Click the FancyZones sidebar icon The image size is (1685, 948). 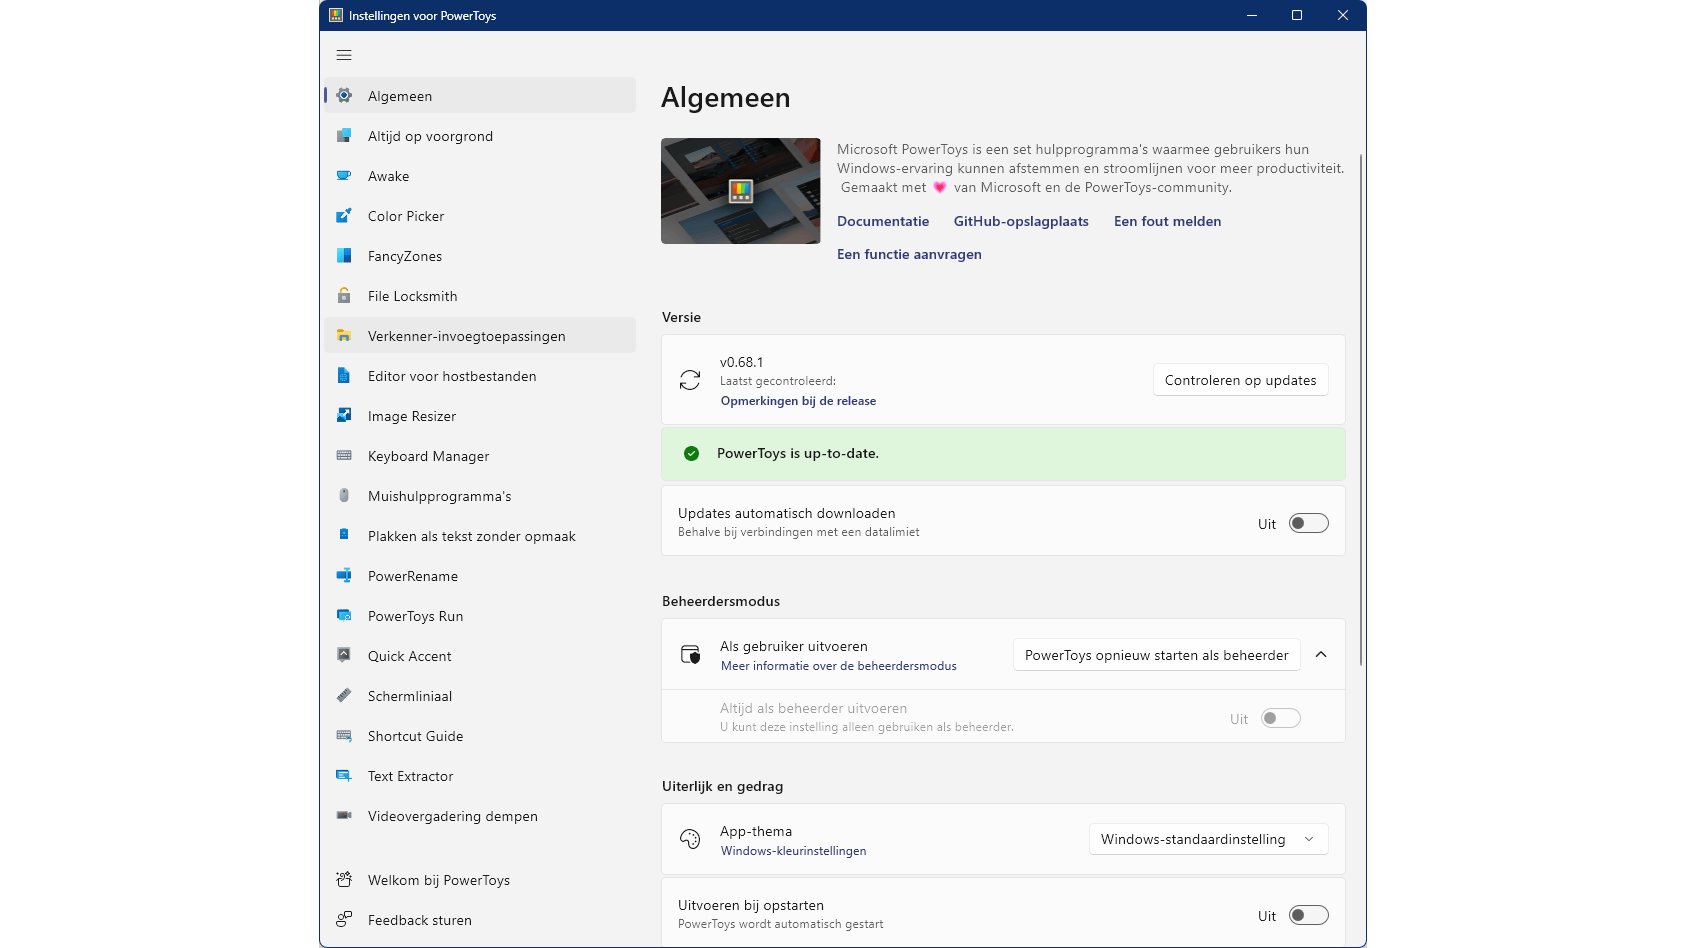pyautogui.click(x=344, y=256)
